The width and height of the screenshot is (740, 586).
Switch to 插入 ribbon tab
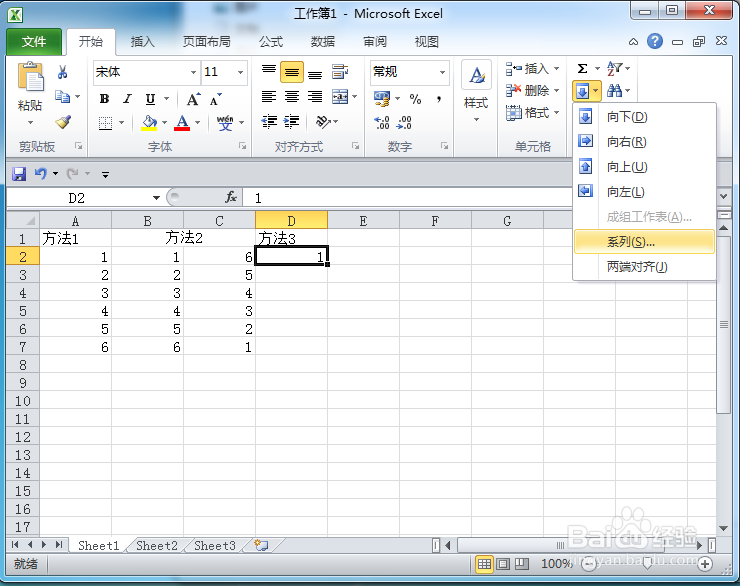click(143, 42)
